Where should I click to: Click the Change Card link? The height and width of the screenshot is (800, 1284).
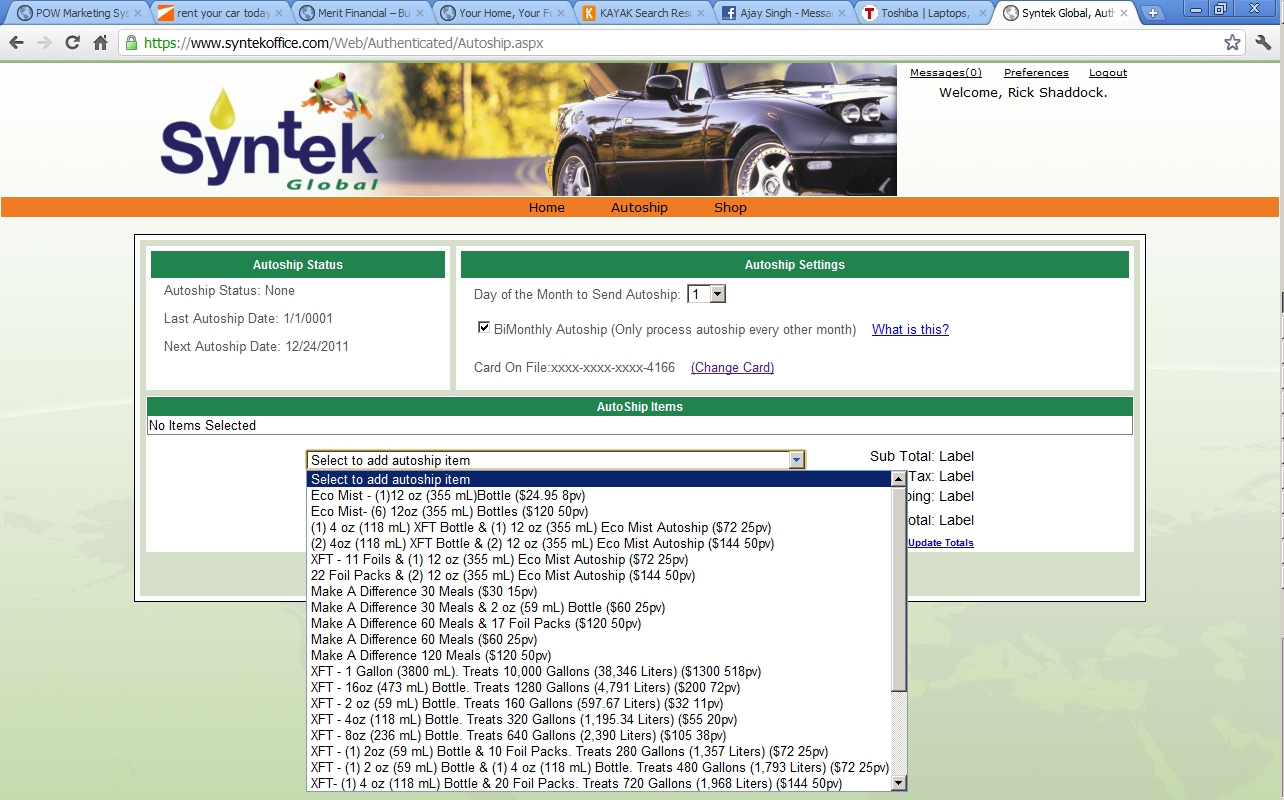click(x=732, y=367)
